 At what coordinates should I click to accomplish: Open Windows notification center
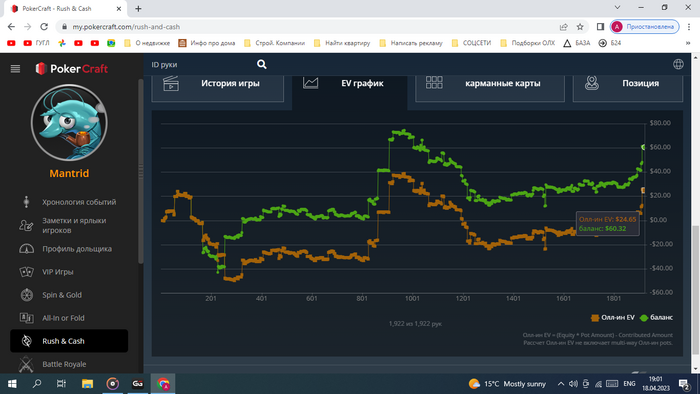pos(684,384)
